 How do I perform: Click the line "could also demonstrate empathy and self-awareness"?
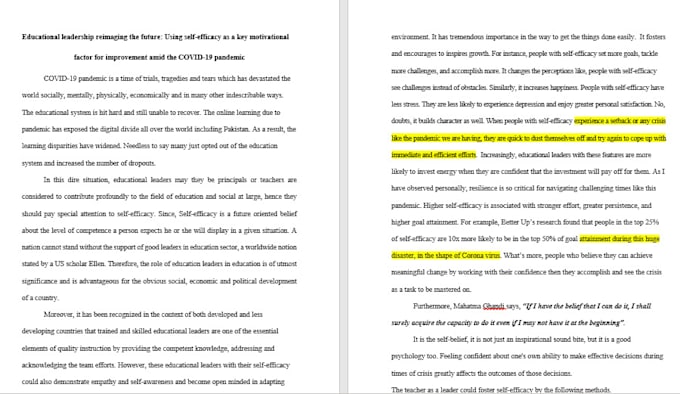point(153,382)
